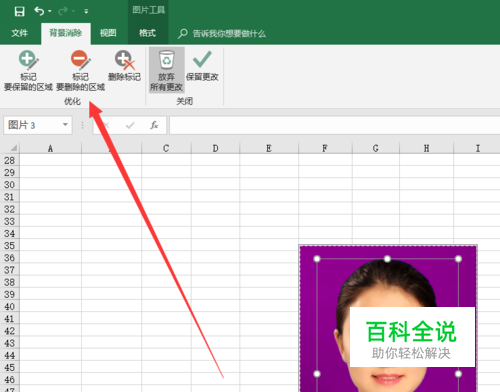Select row 28 header

10,160
